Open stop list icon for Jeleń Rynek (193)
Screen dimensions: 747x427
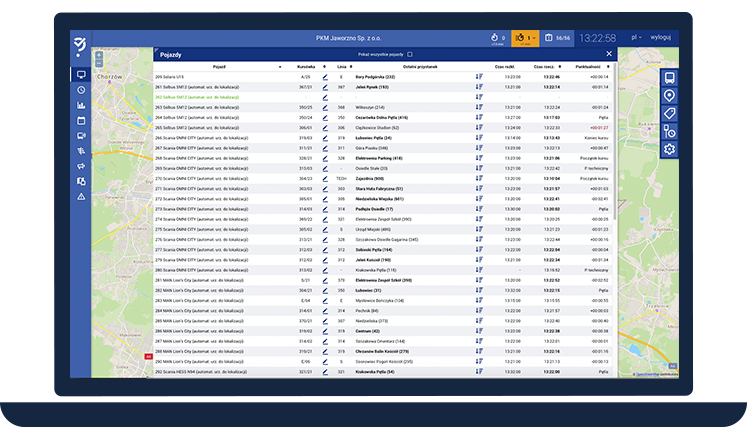pyautogui.click(x=479, y=87)
